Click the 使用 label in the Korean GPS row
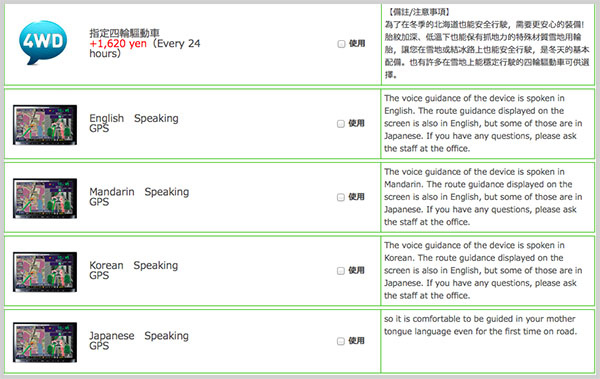The width and height of the screenshot is (600, 379). point(356,270)
